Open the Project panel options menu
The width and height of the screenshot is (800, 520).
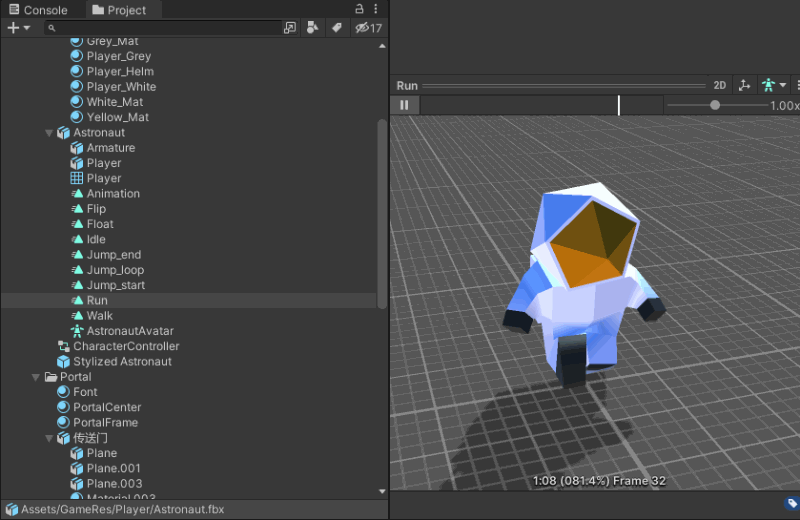coord(376,9)
